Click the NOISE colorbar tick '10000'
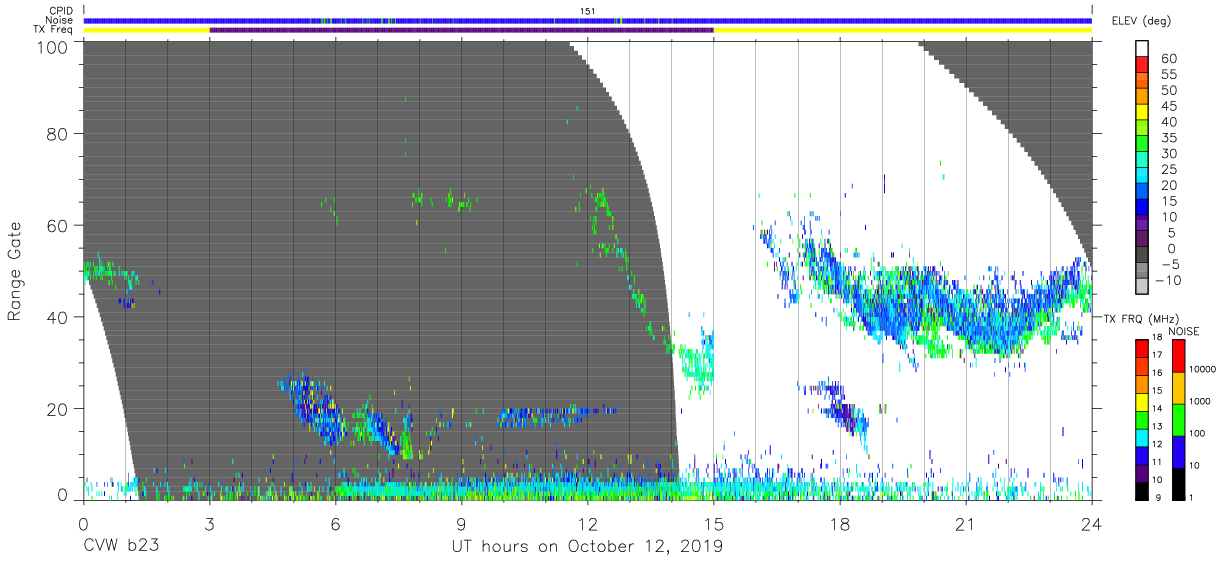The image size is (1228, 567). 1203,369
